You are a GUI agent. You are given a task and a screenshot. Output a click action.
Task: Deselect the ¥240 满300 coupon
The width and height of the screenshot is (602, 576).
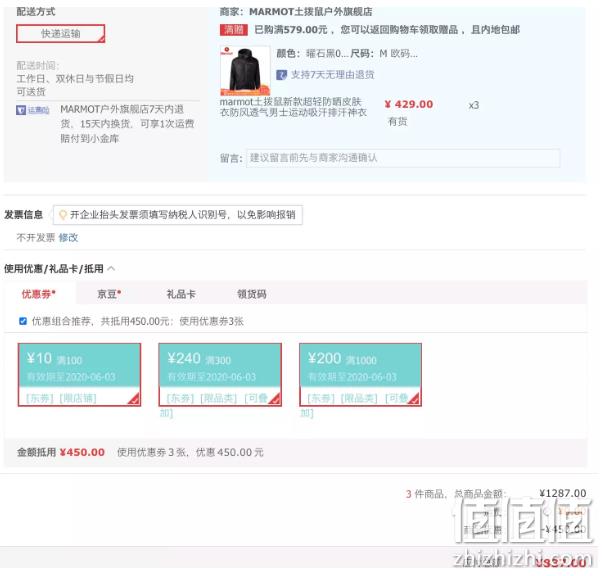(x=220, y=375)
